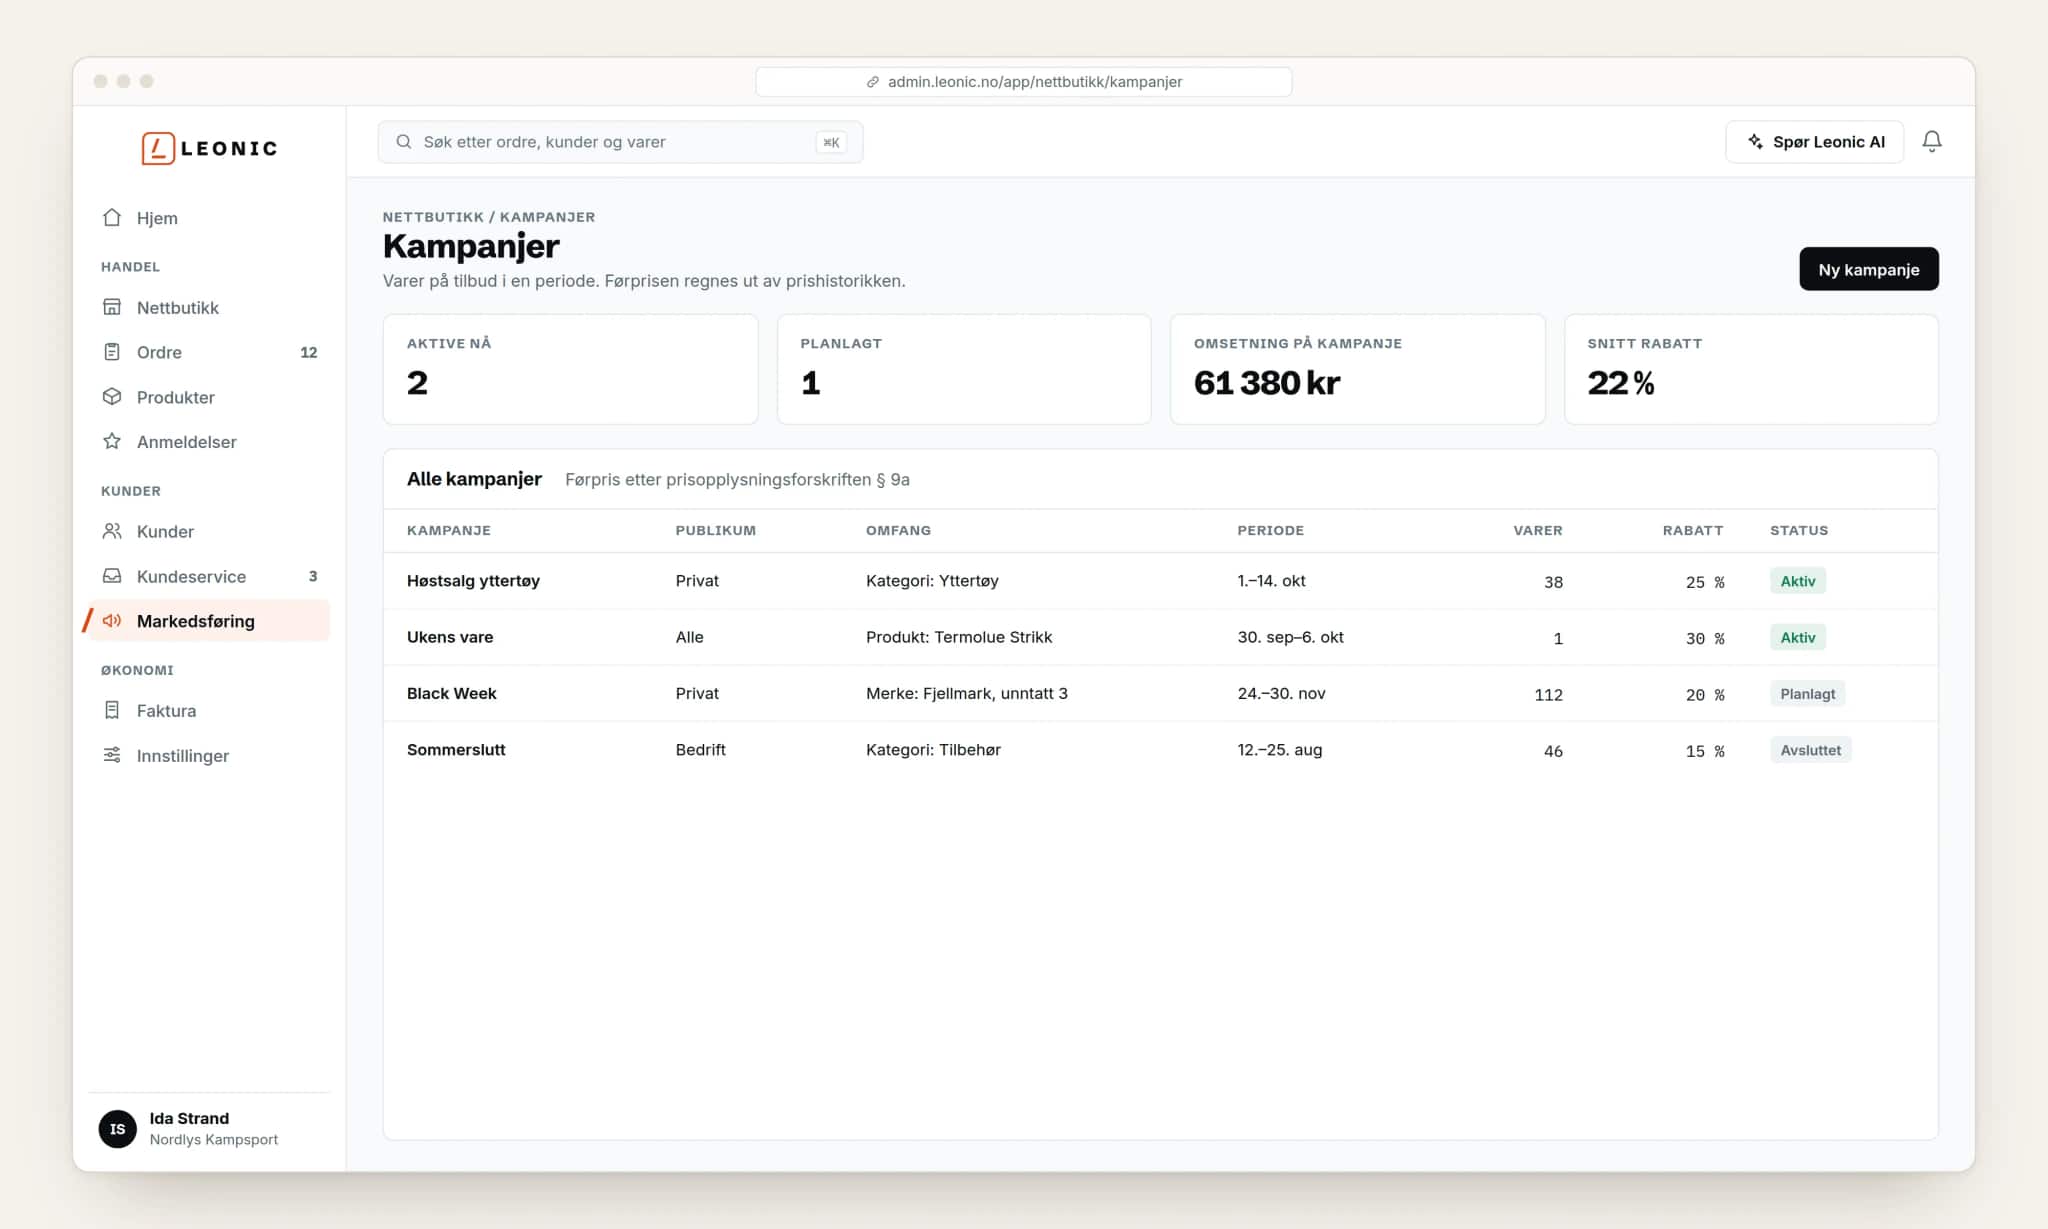Open the Ukens vare campaign row
The image size is (2048, 1229).
click(1160, 637)
